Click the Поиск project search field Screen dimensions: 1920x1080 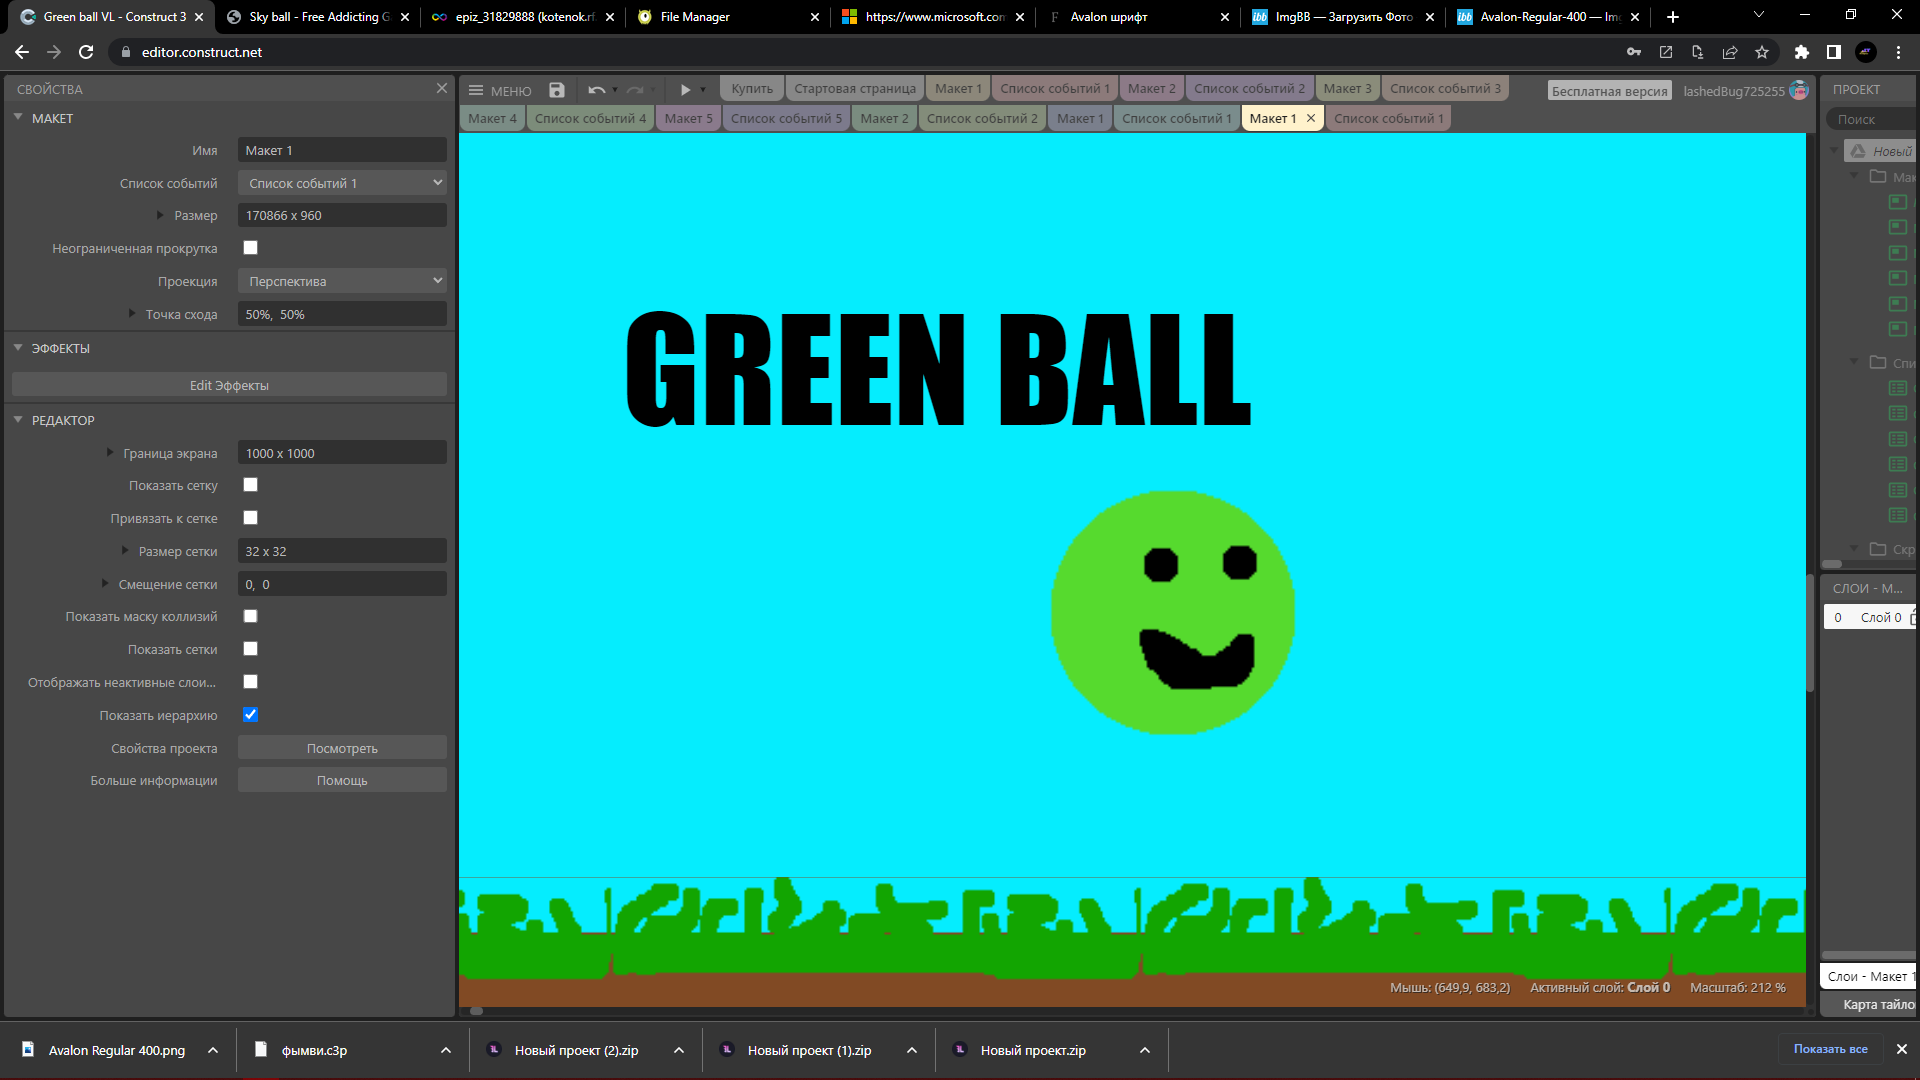tap(1870, 119)
